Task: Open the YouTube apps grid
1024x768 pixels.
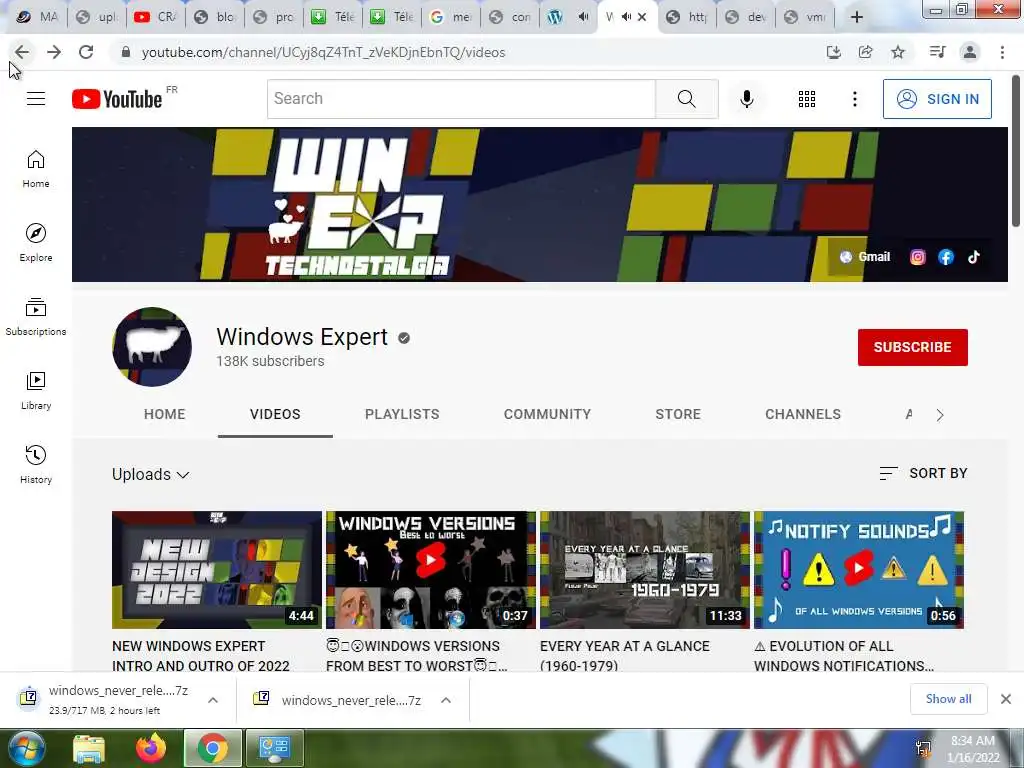Action: [x=807, y=99]
